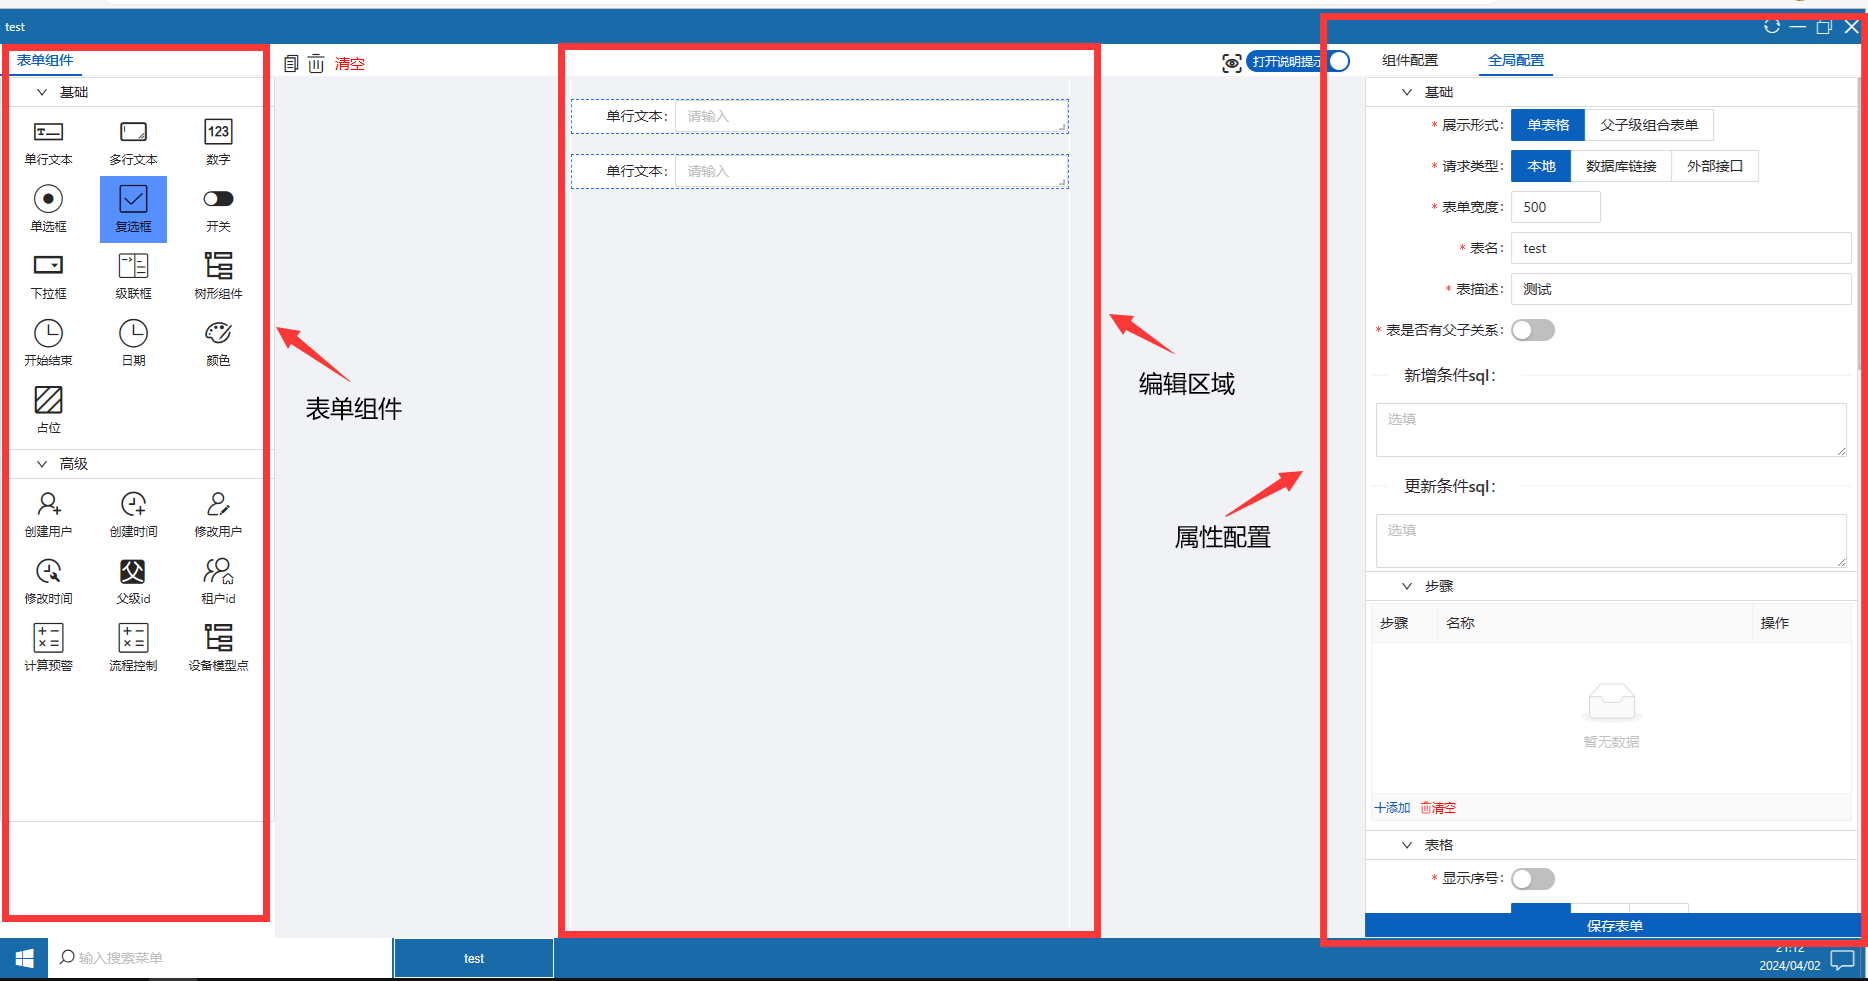The width and height of the screenshot is (1868, 981).
Task: Choose 数据库链接 request type option
Action: [x=1621, y=166]
